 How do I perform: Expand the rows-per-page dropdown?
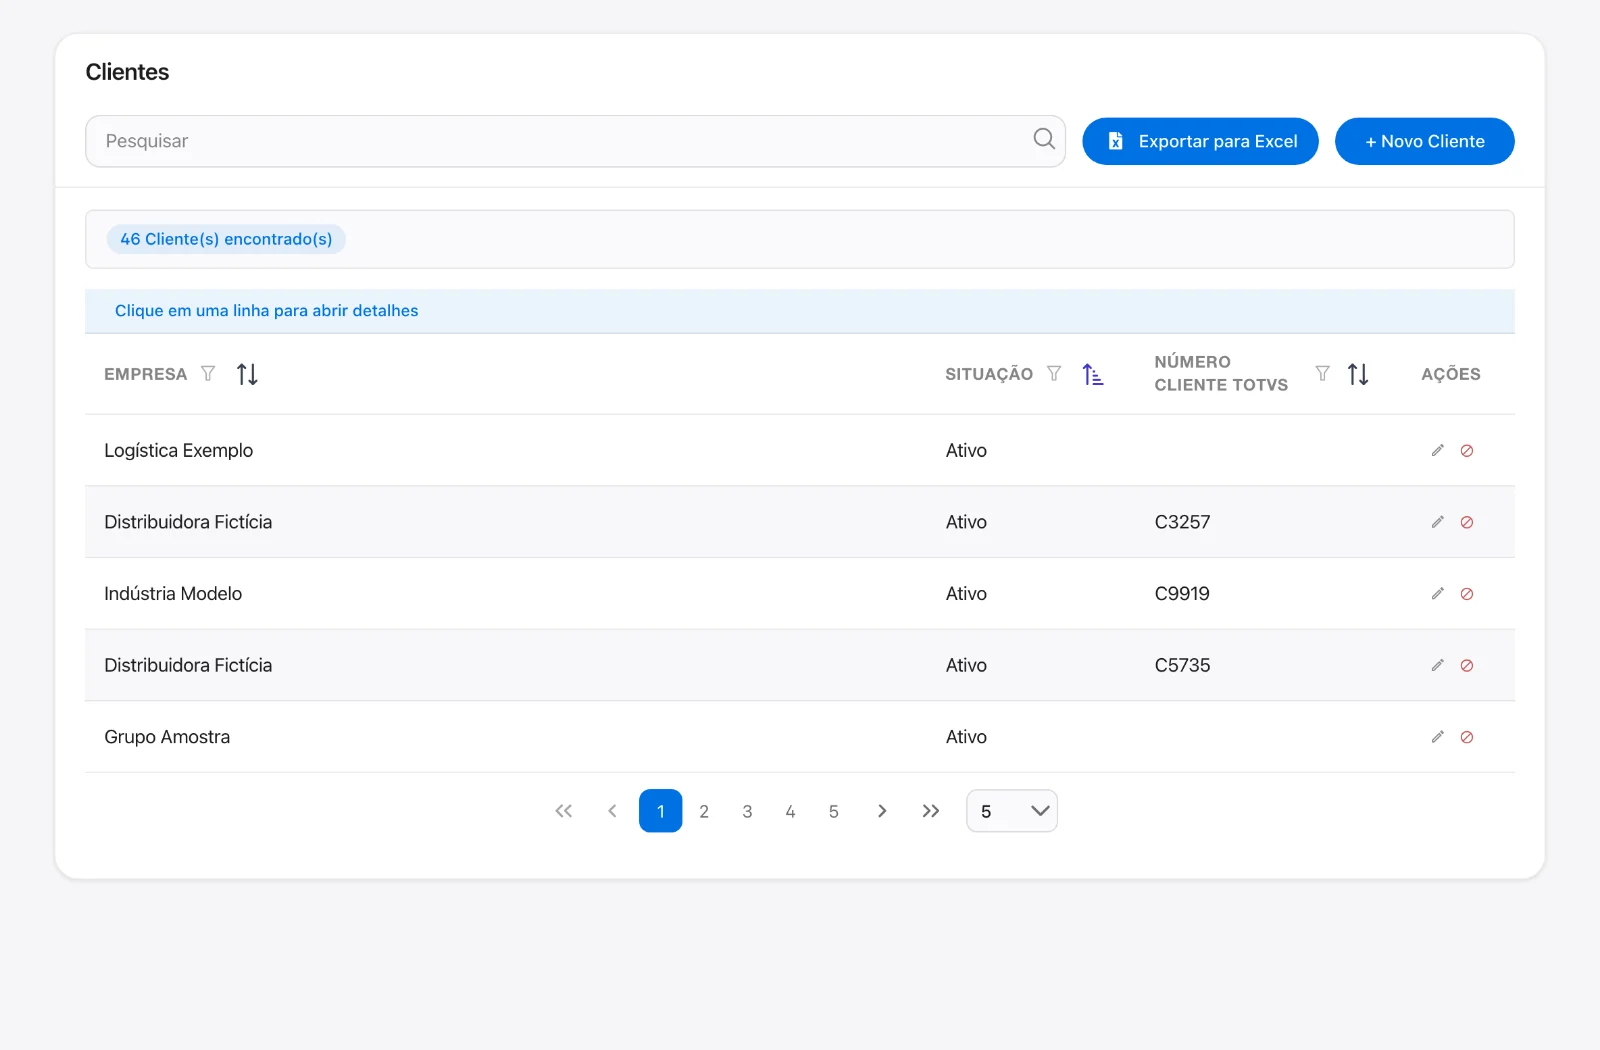pyautogui.click(x=1012, y=811)
